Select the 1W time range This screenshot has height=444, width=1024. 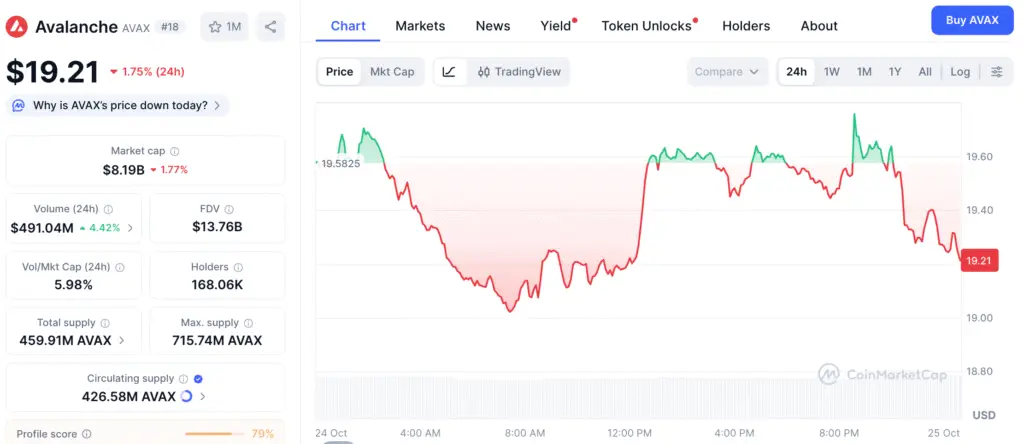click(832, 72)
